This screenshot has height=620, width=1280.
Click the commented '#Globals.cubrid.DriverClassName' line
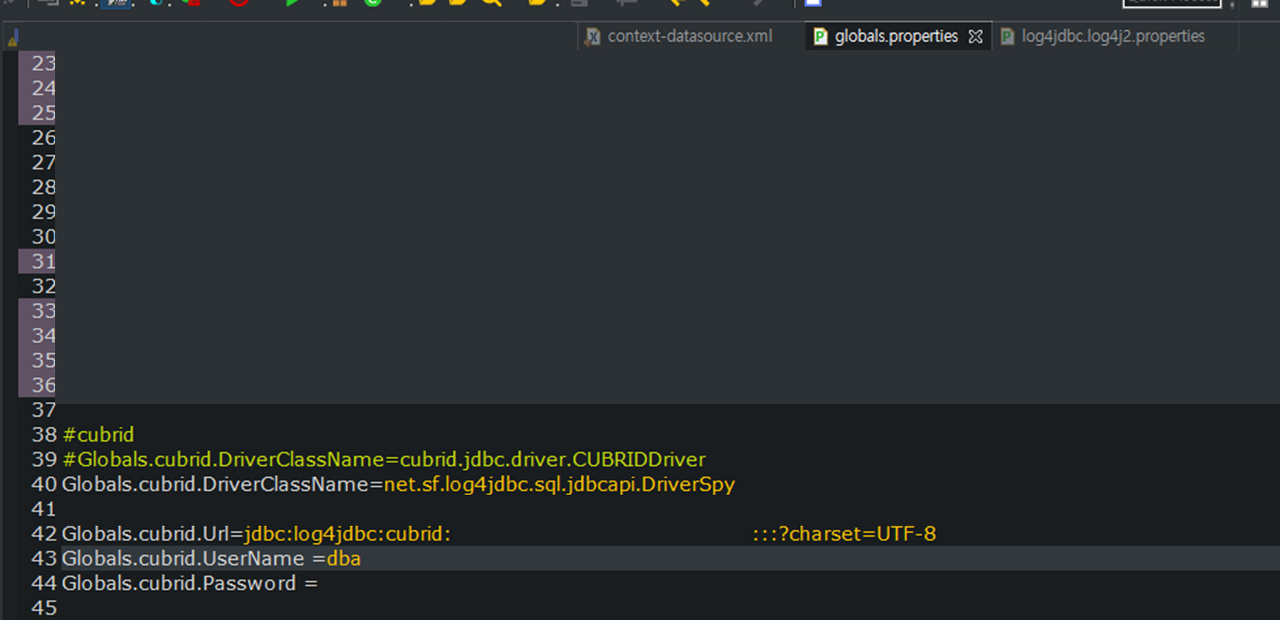(x=384, y=460)
